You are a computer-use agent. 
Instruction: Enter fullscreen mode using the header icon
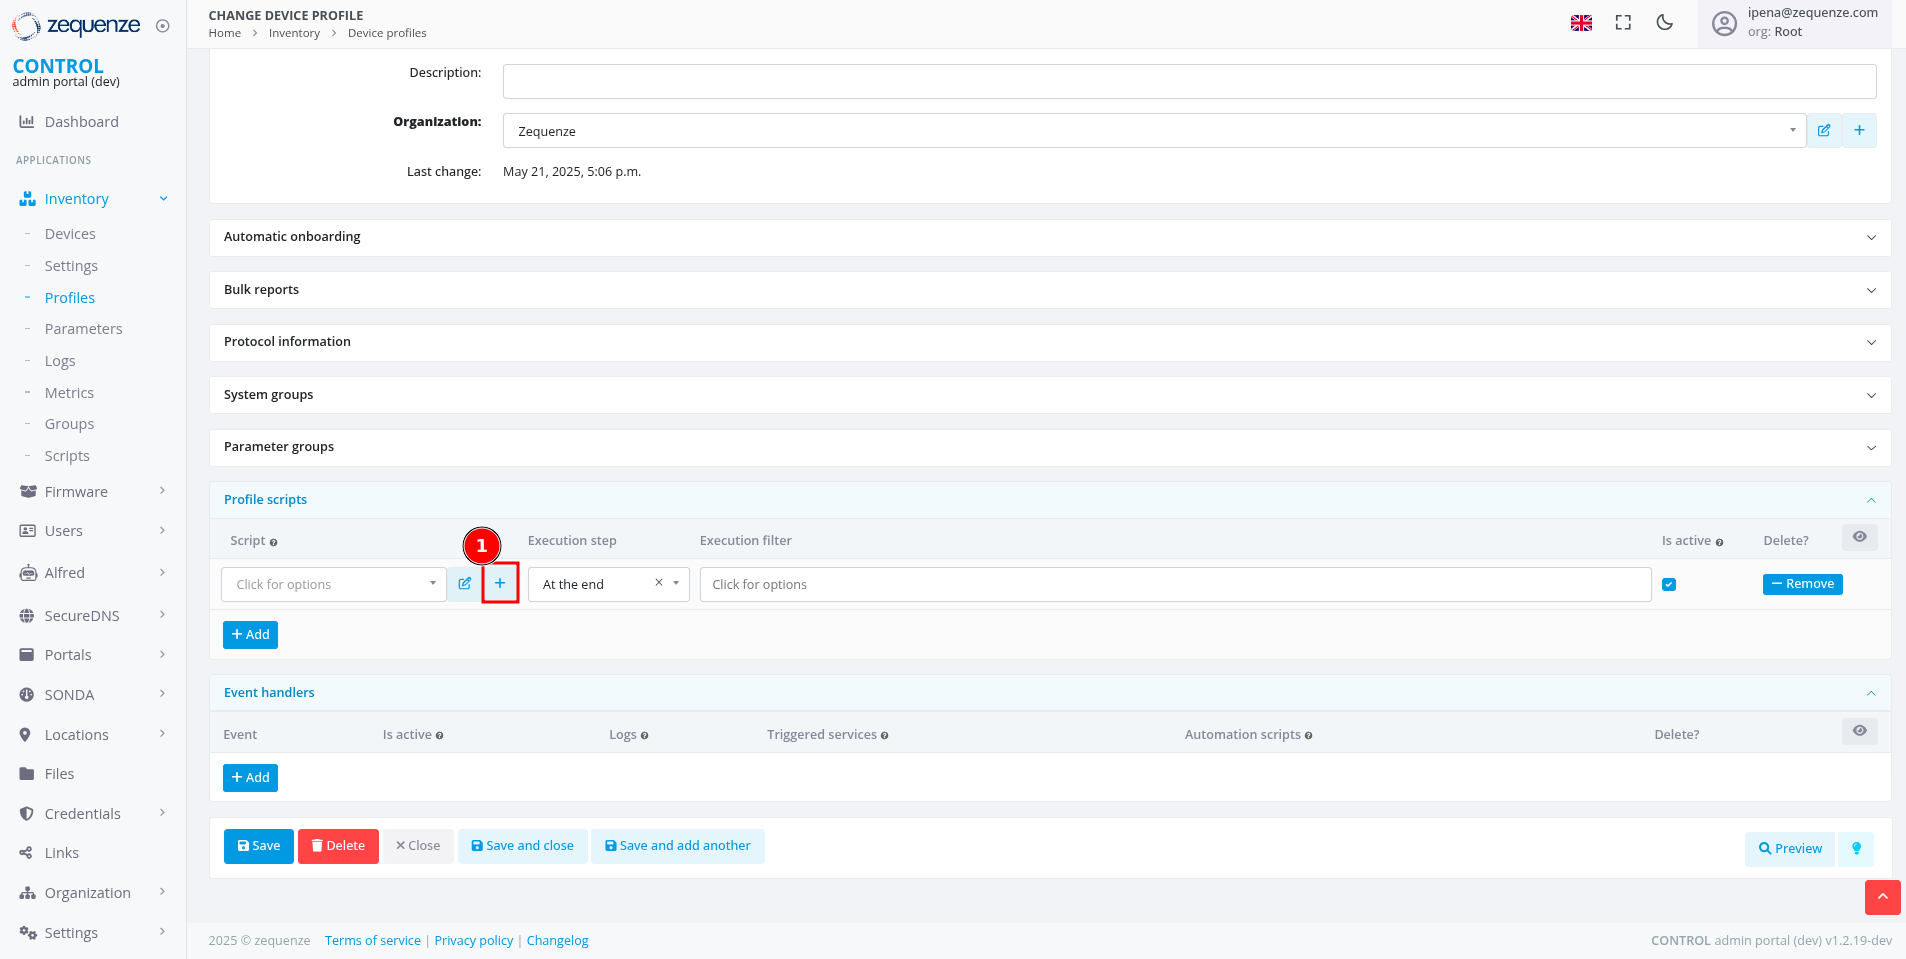[1623, 23]
